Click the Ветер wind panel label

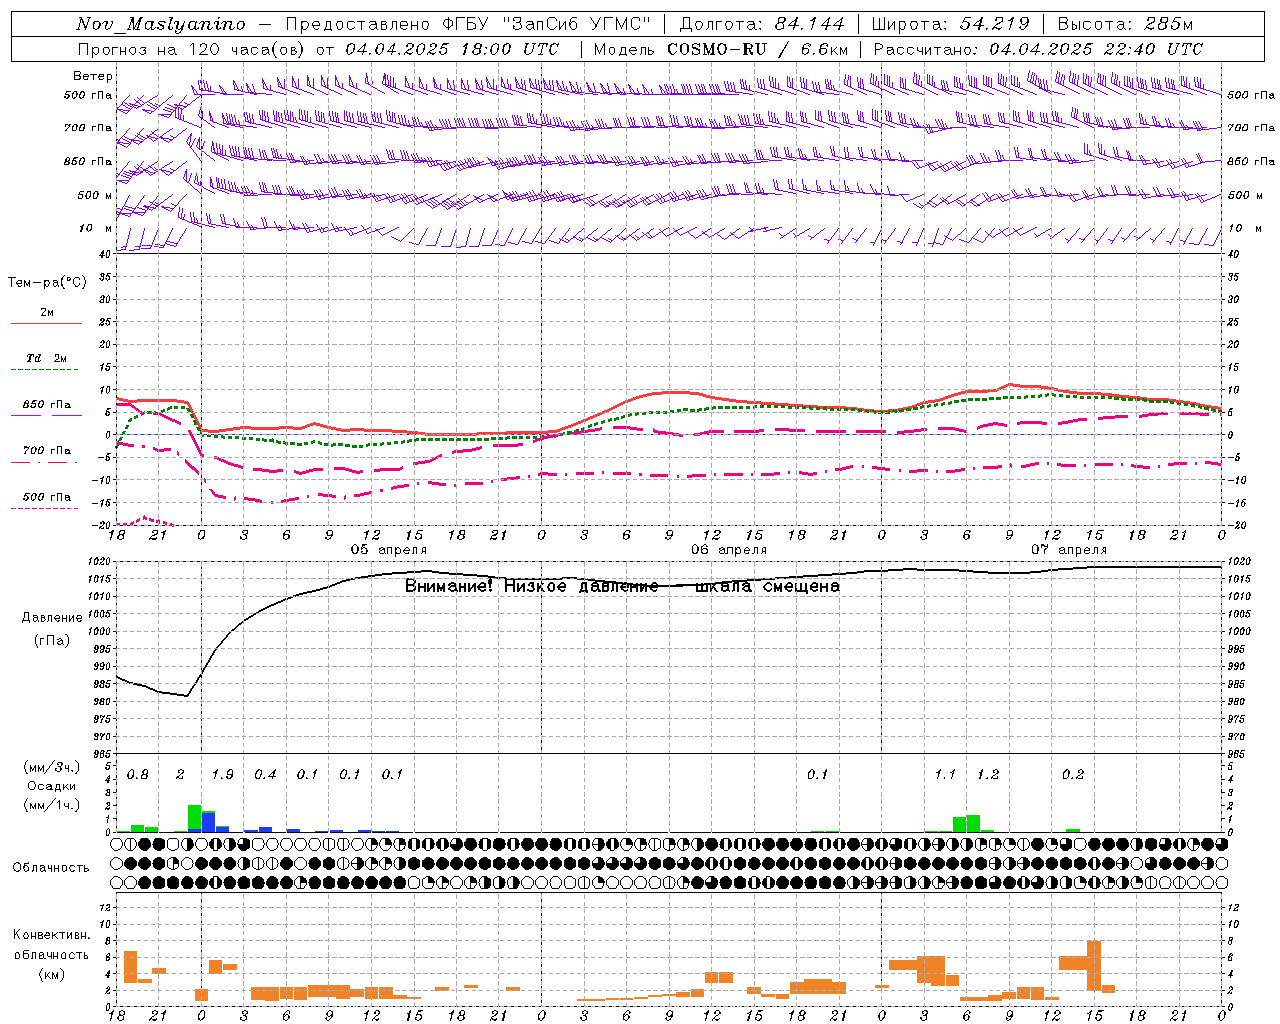tap(93, 76)
